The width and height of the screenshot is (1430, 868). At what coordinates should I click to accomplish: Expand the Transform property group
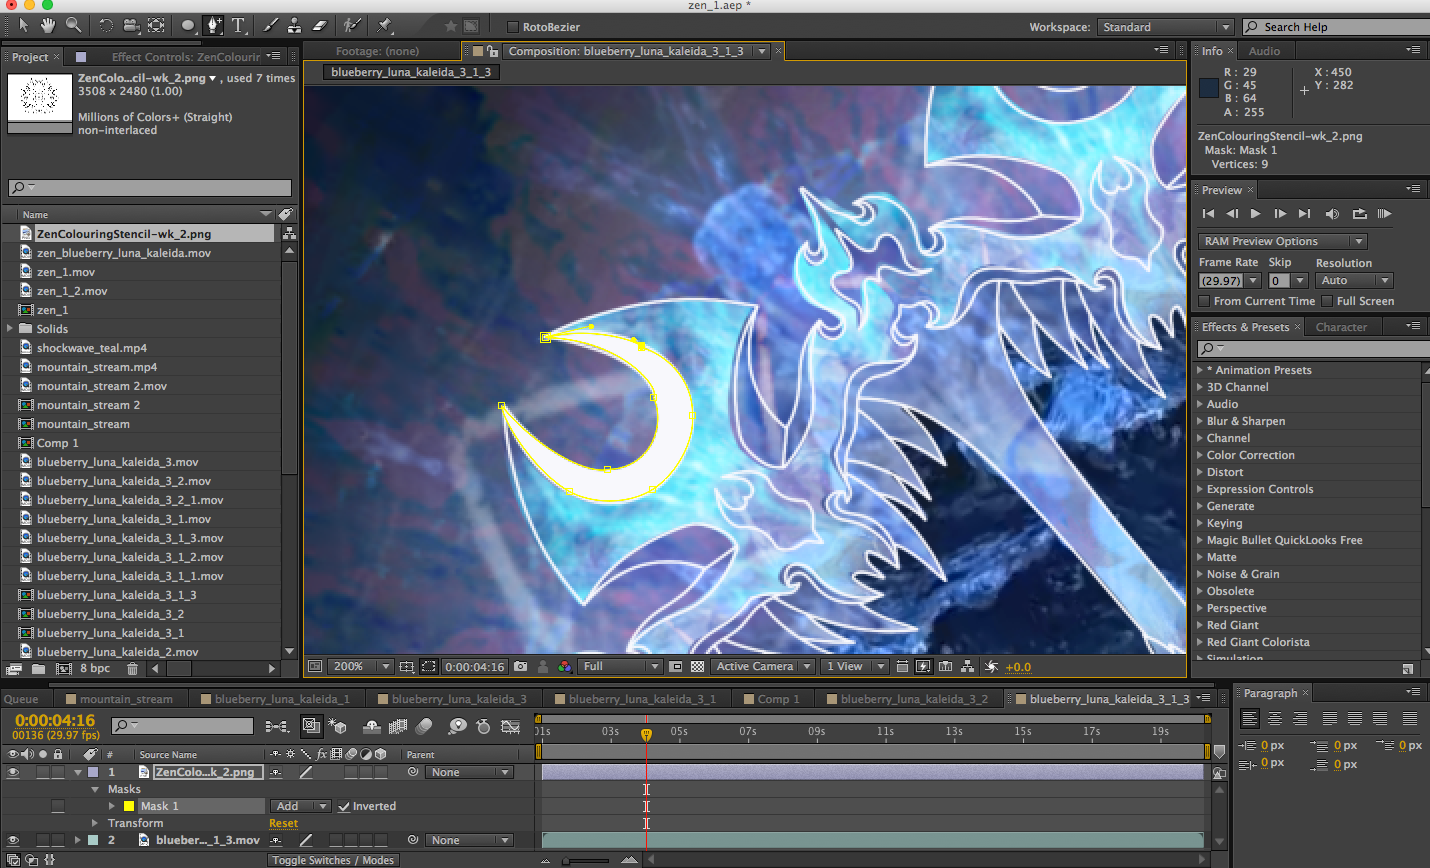pos(96,823)
